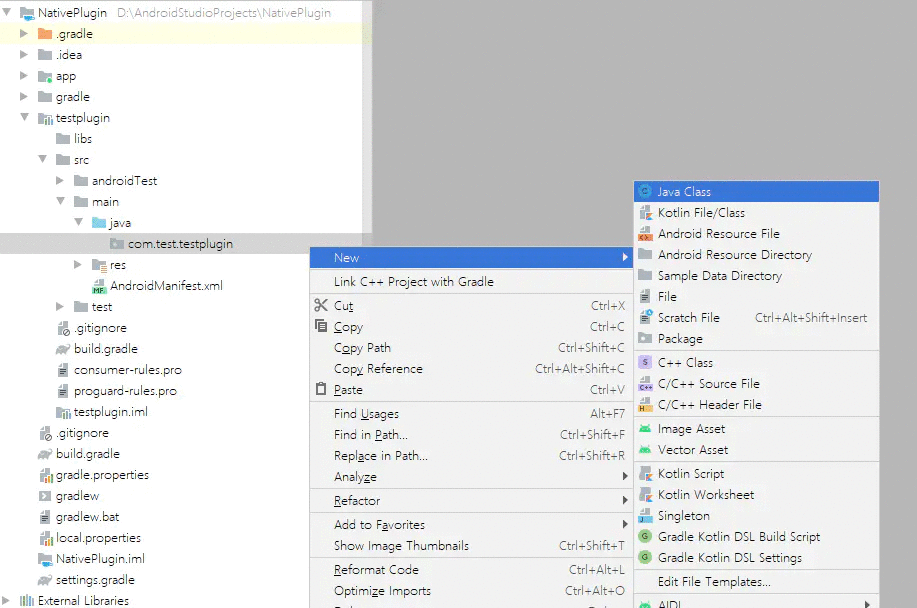Select Find Usages menu entry
917x608 pixels.
tap(366, 414)
